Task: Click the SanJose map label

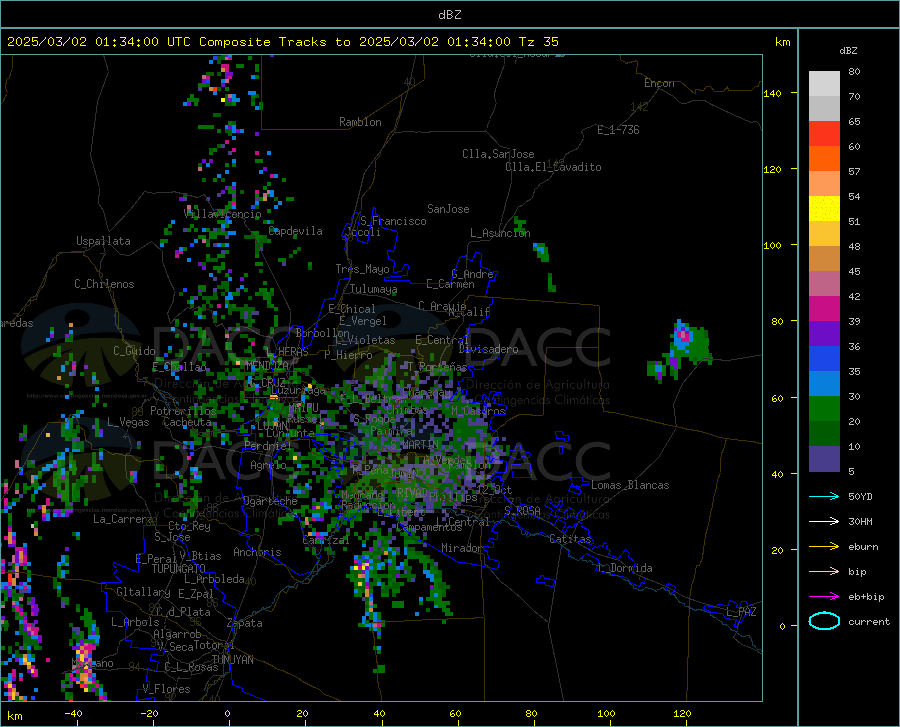Action: tap(448, 209)
